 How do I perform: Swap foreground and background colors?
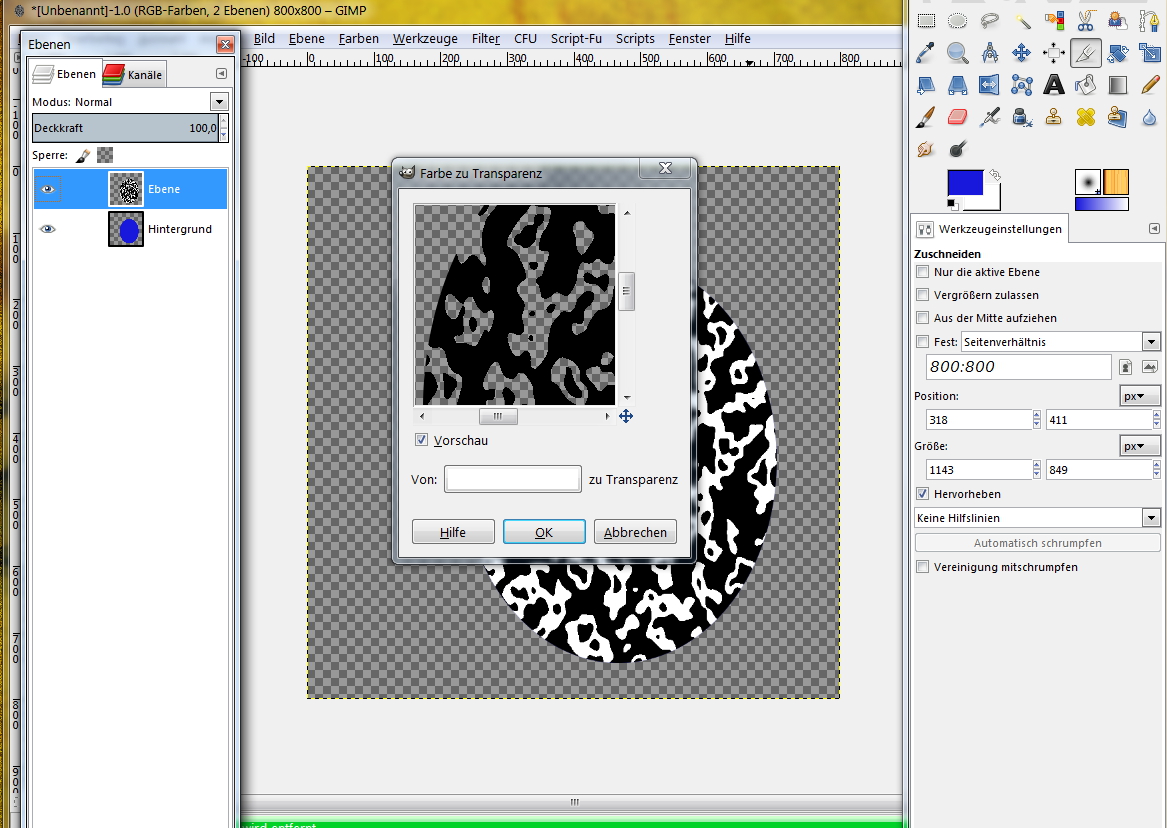click(994, 176)
